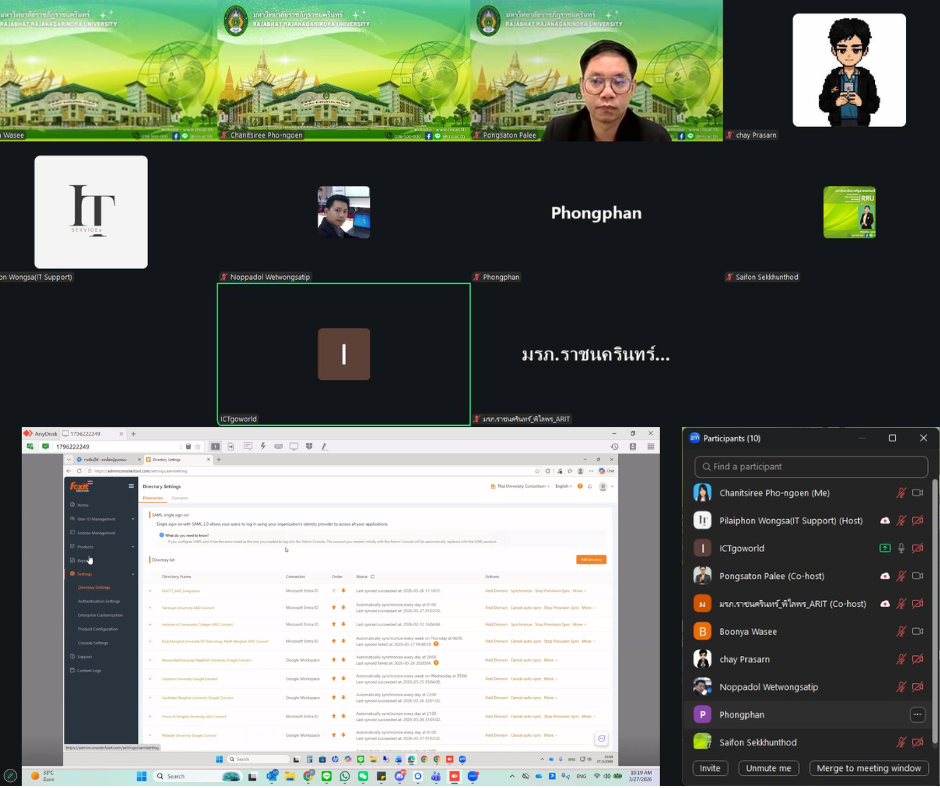Screen dimensions: 940x788
Task: Focus the Find a participant search field
Action: [x=810, y=467]
